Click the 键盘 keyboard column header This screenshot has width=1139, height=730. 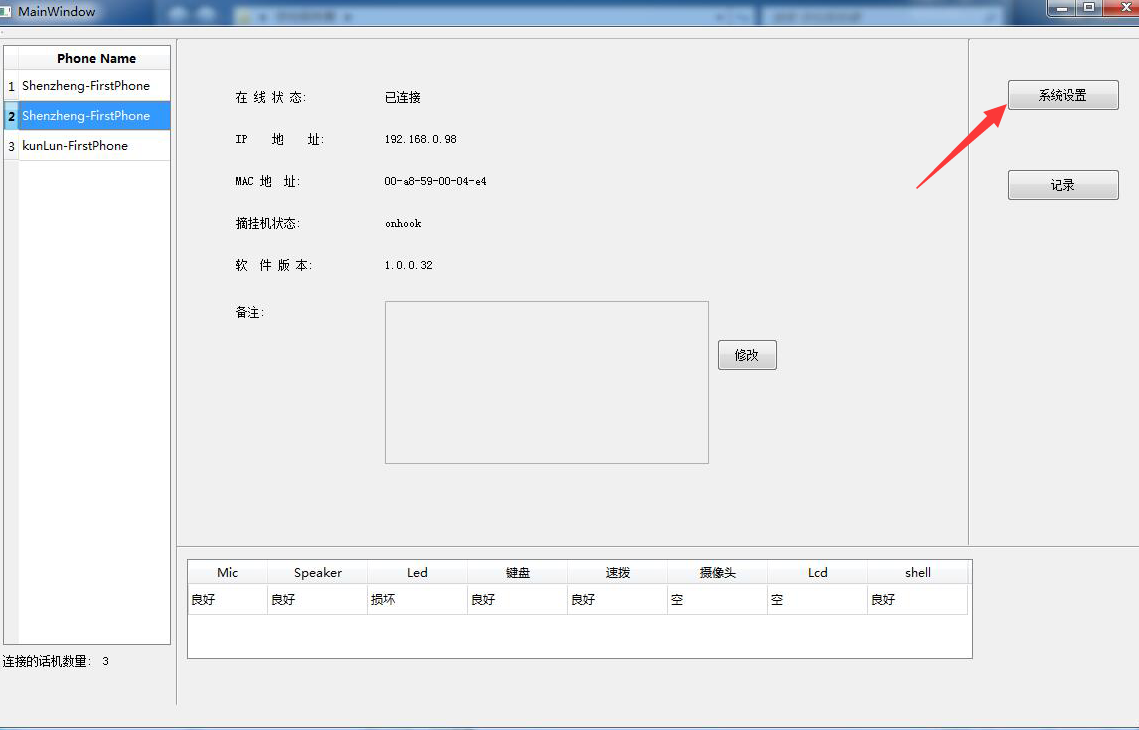[517, 573]
